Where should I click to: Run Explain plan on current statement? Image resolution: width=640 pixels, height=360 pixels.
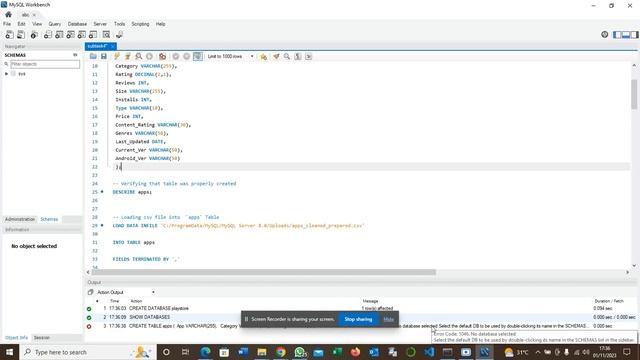139,56
